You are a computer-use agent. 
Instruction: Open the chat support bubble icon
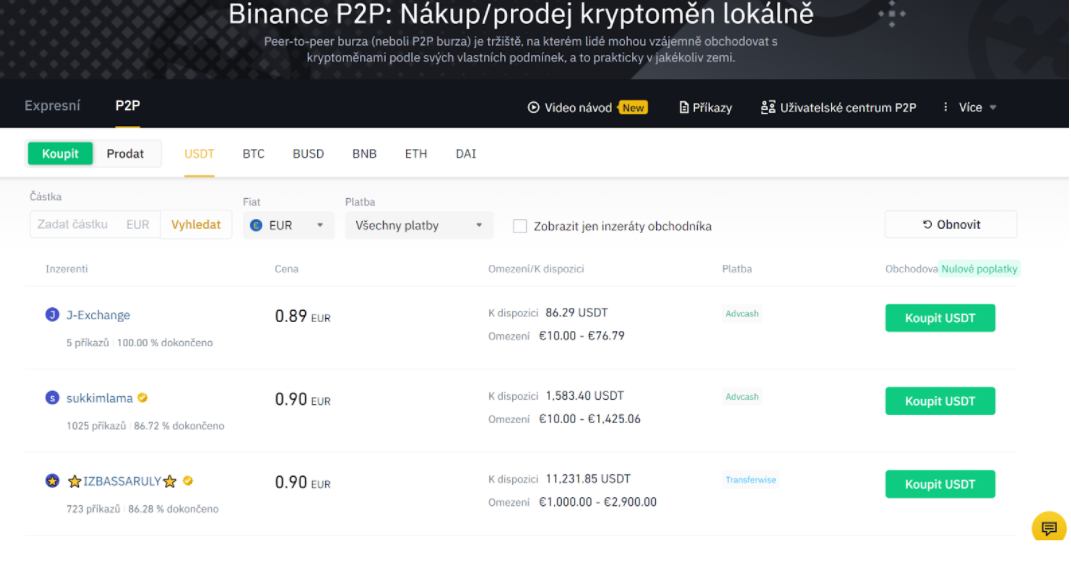[1048, 527]
